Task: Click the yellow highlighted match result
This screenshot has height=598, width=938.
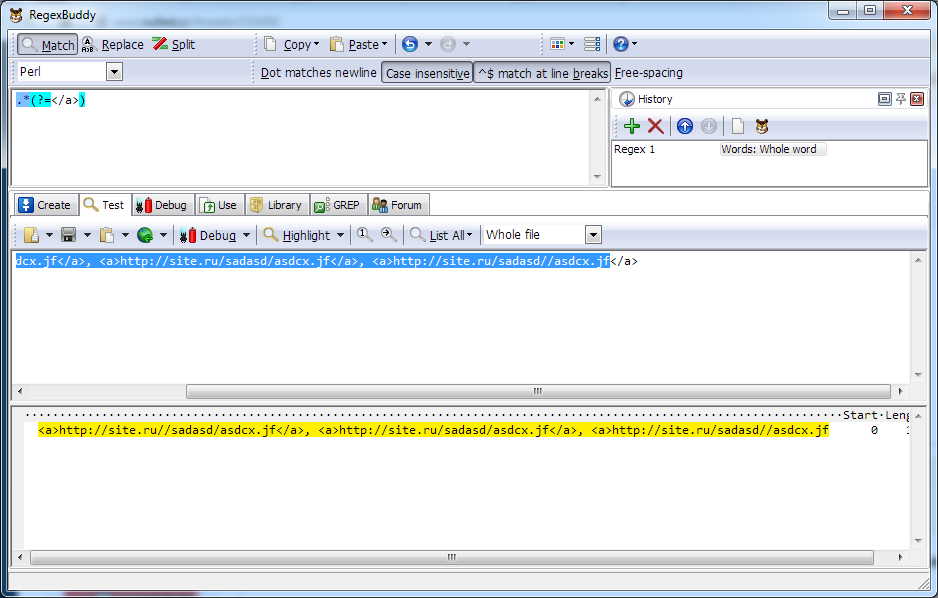Action: pos(433,430)
